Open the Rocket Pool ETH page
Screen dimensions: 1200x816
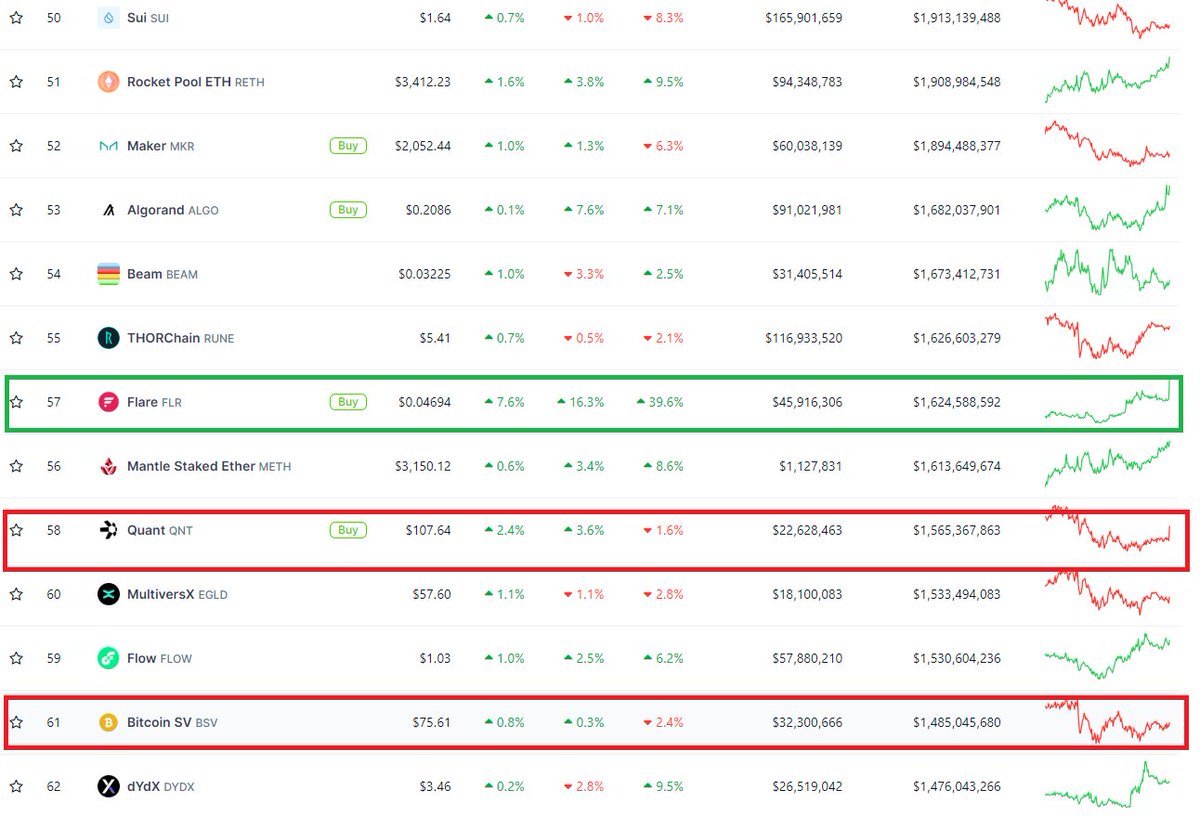[196, 82]
